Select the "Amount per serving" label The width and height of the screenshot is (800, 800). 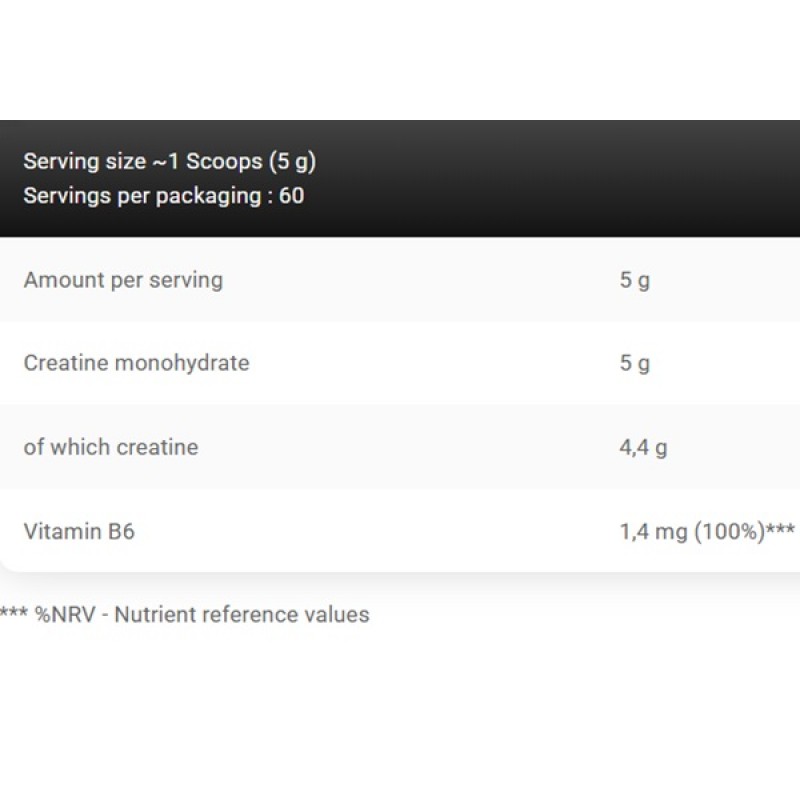pos(123,280)
